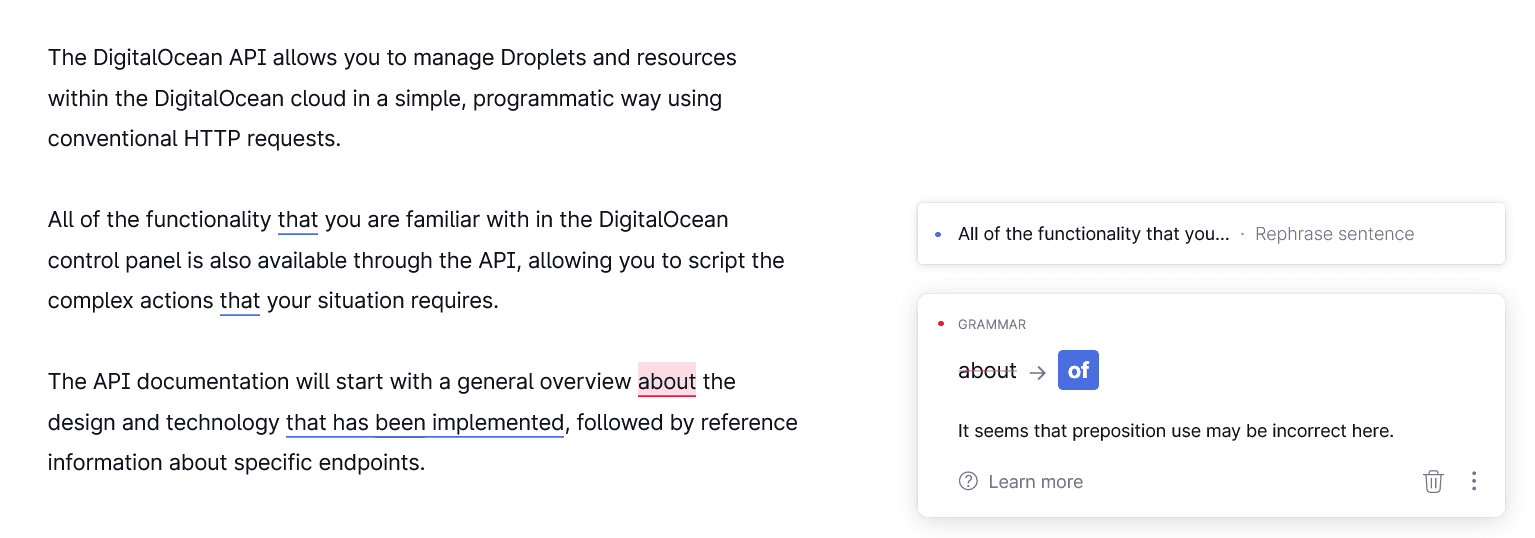Click the "information about specific endpoints" line
The height and width of the screenshot is (538, 1535).
pos(236,462)
